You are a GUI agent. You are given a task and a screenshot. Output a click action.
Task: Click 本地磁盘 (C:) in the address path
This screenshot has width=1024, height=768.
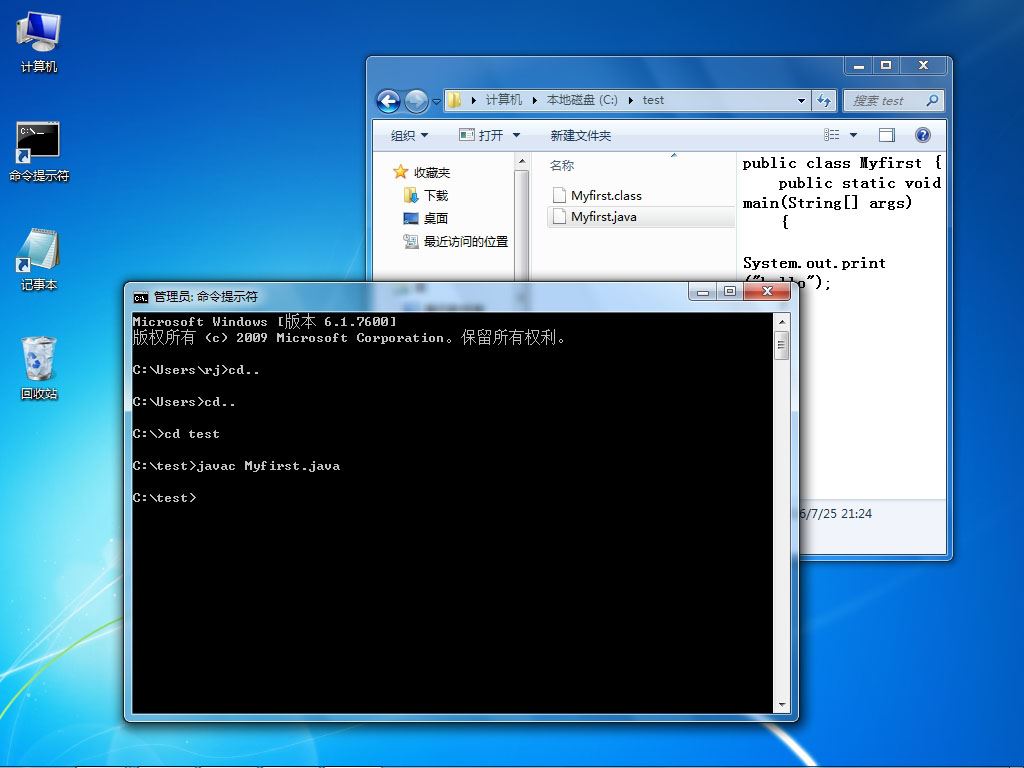tap(582, 100)
